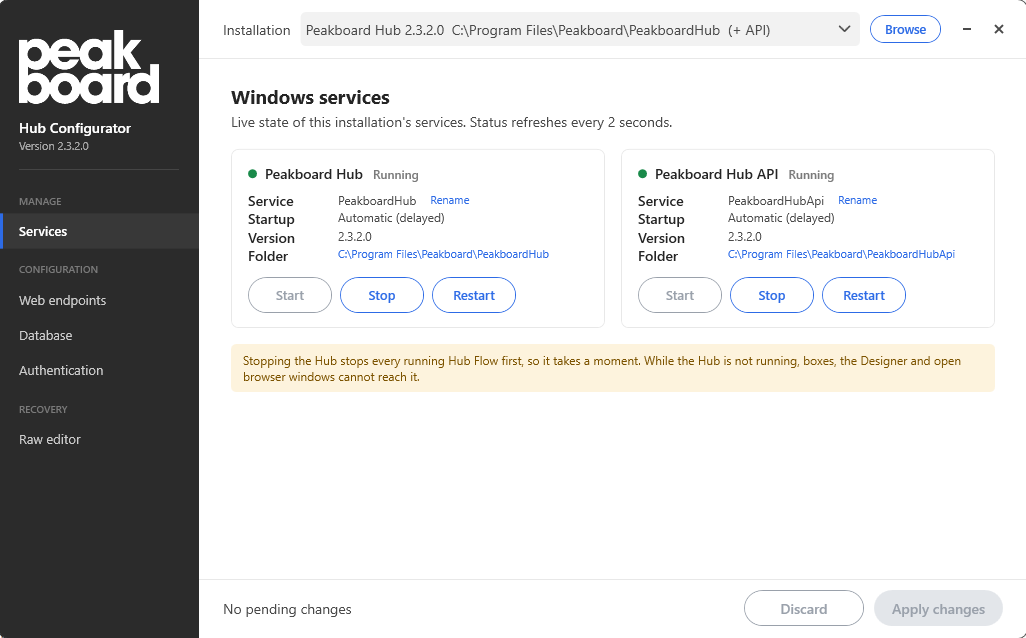The width and height of the screenshot is (1026, 638).
Task: Open the Raw editor page
Action: (99, 440)
